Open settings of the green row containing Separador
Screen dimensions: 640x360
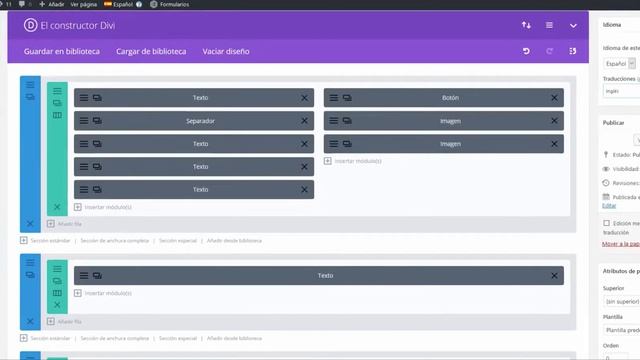click(x=57, y=91)
